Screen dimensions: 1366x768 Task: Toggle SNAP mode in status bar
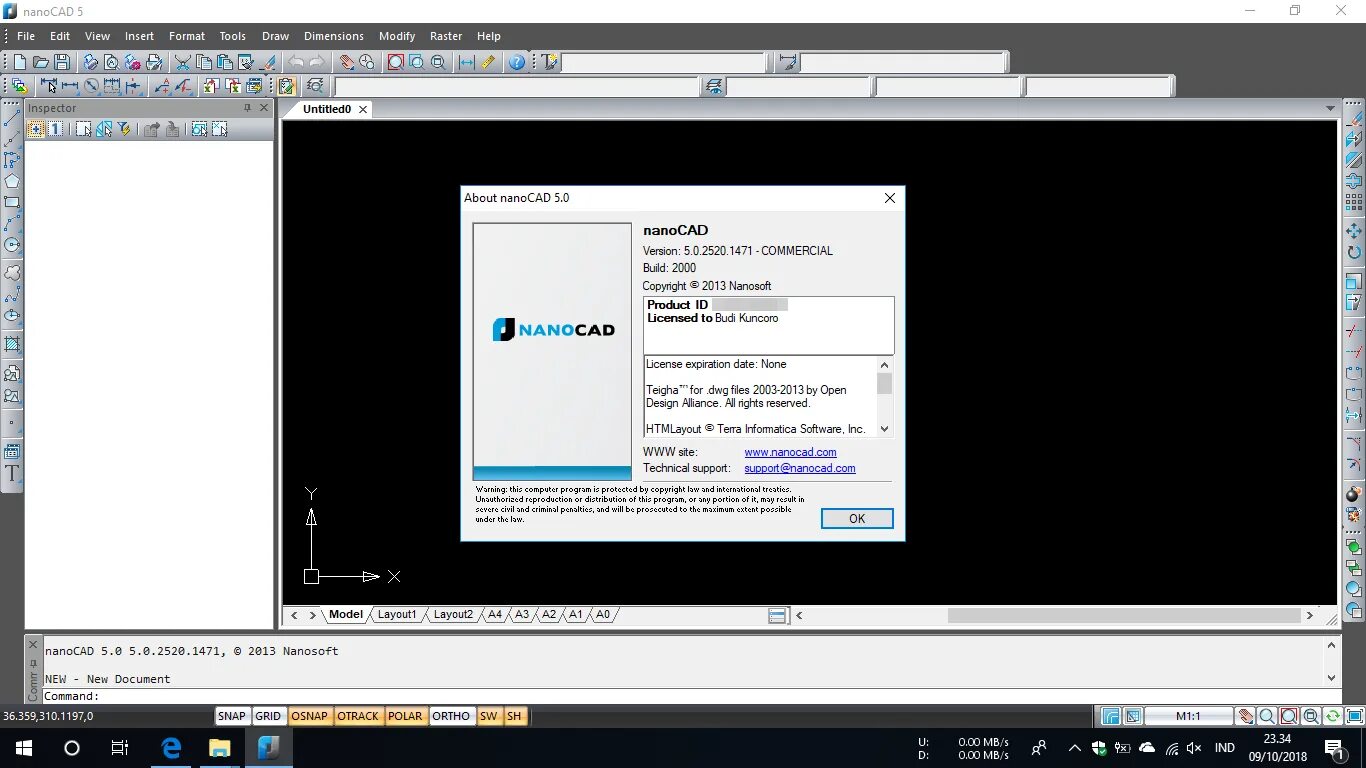click(x=232, y=716)
